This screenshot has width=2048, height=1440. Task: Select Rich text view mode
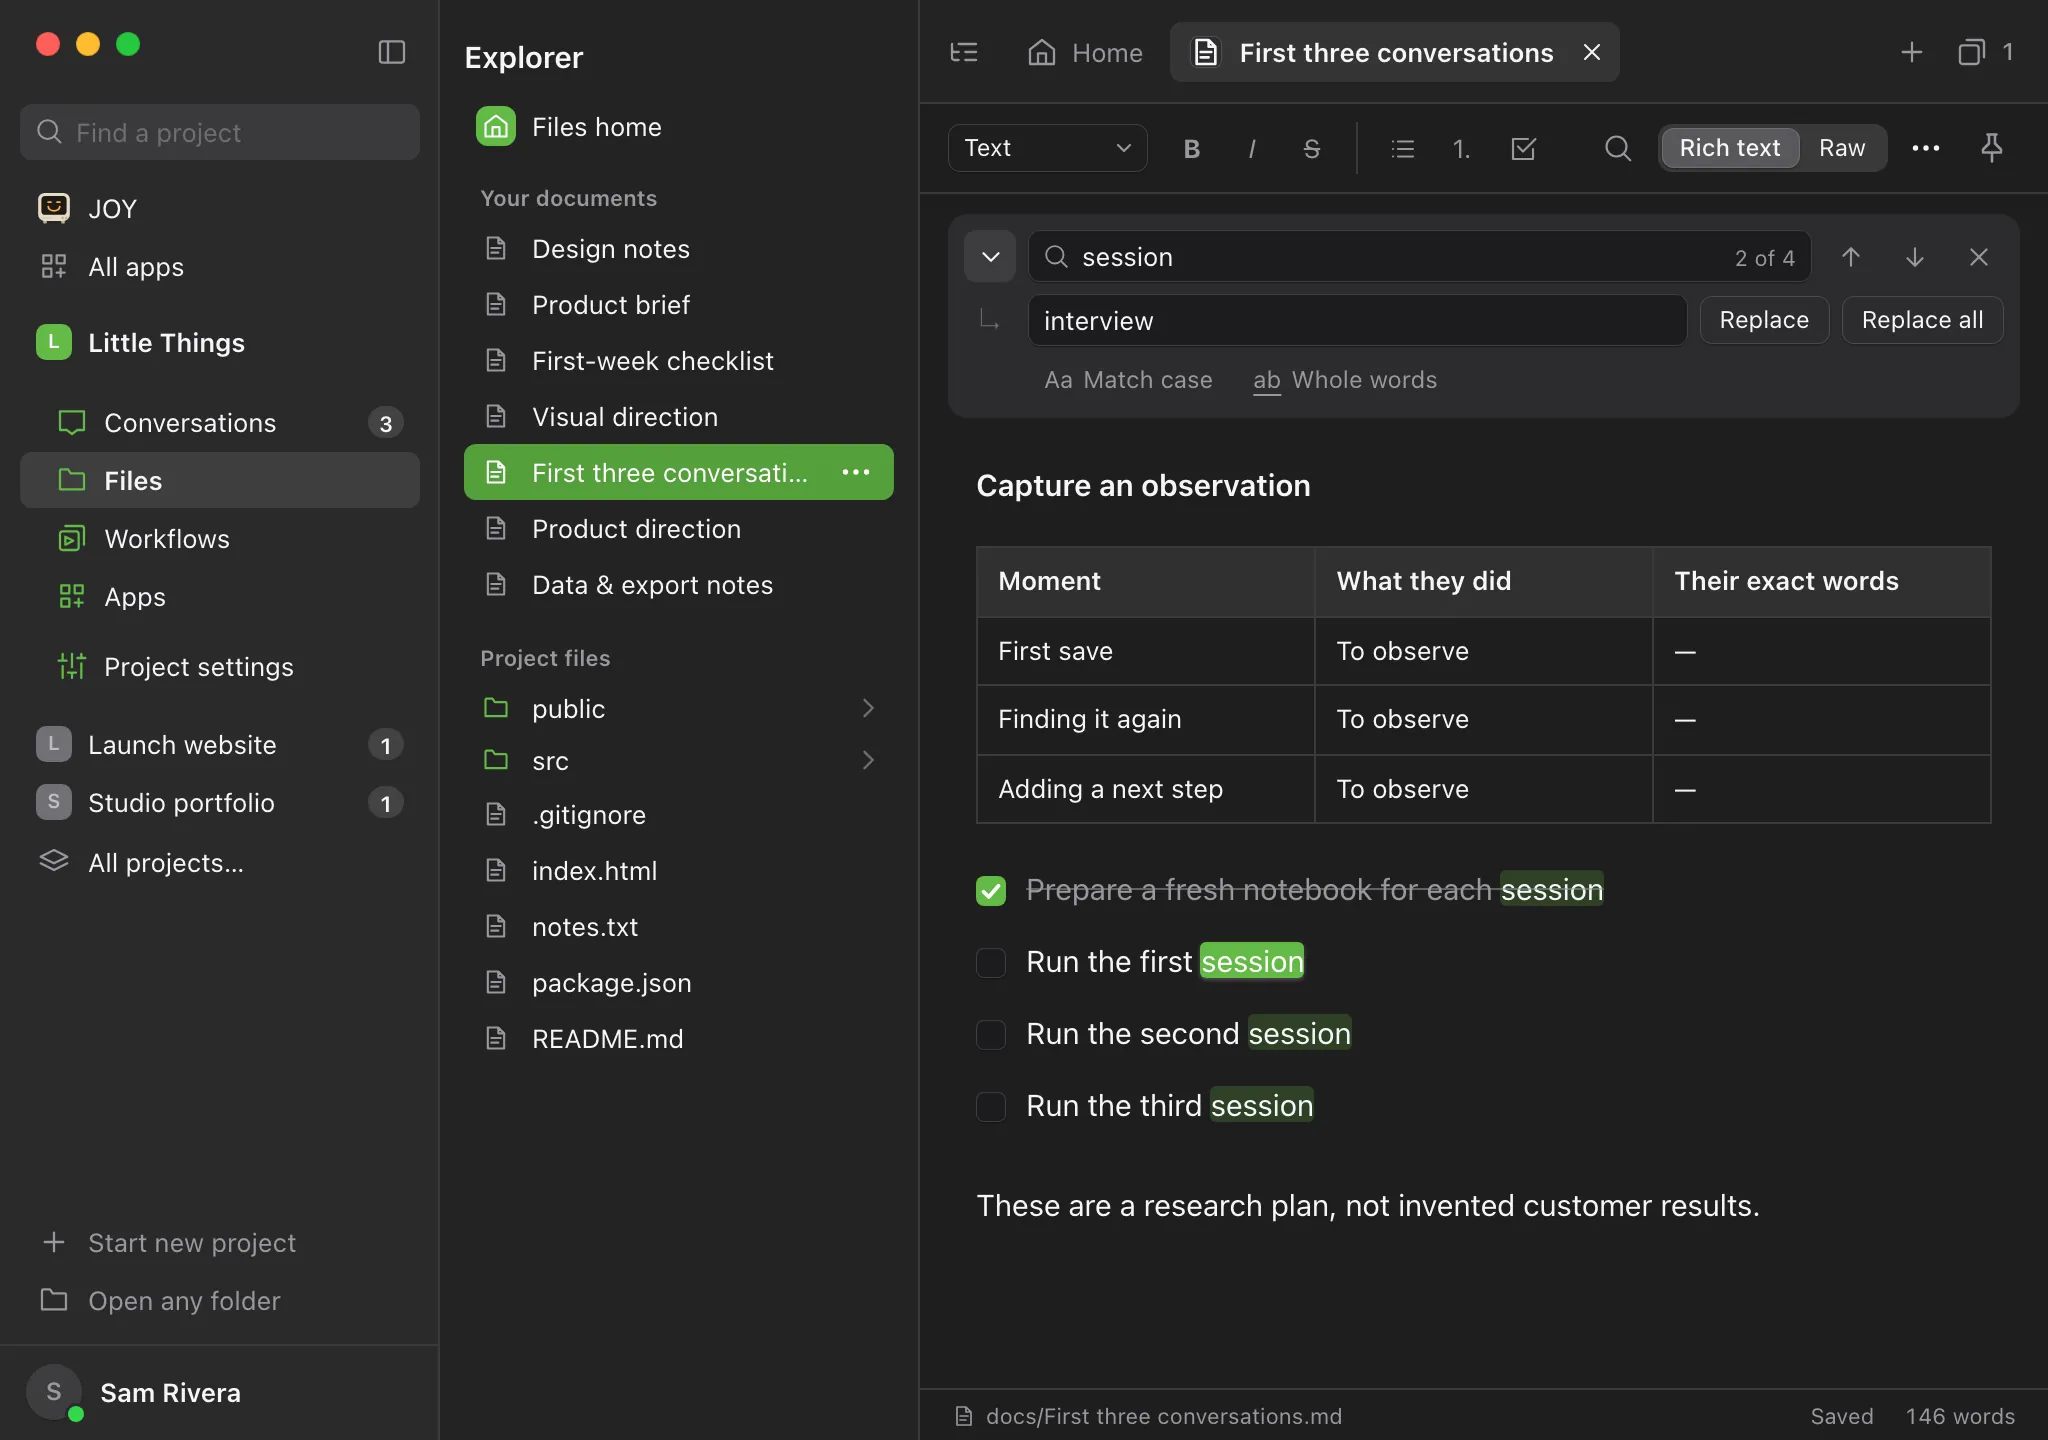tap(1730, 148)
